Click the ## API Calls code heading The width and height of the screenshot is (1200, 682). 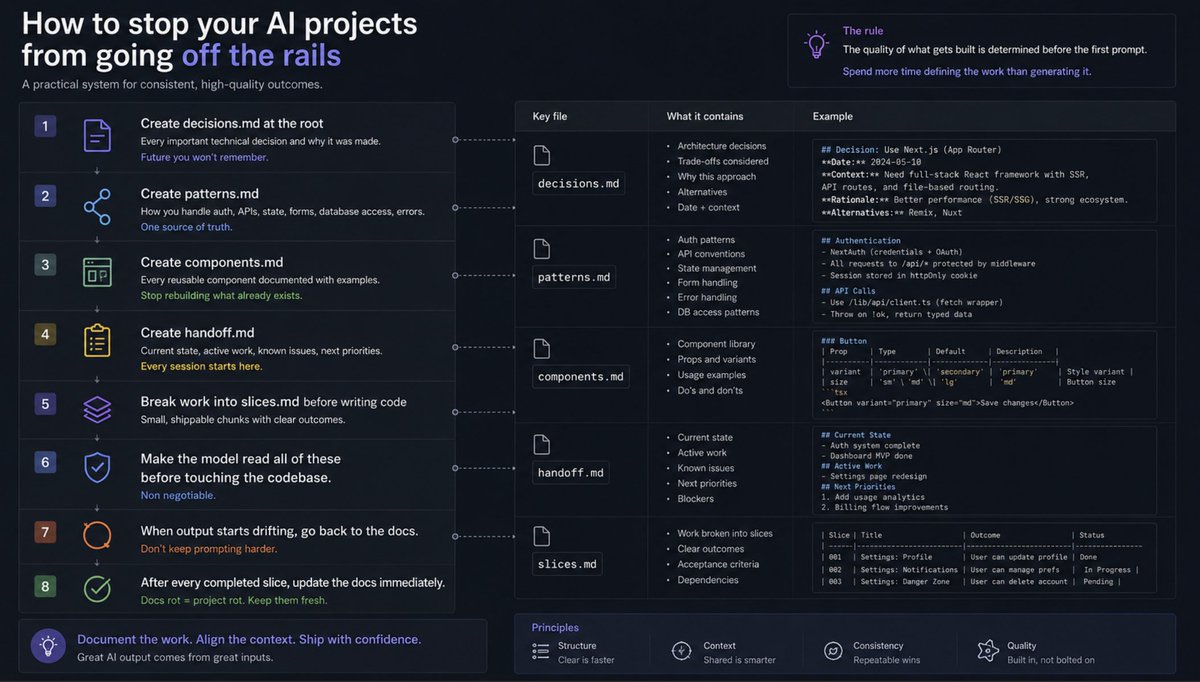coord(848,291)
